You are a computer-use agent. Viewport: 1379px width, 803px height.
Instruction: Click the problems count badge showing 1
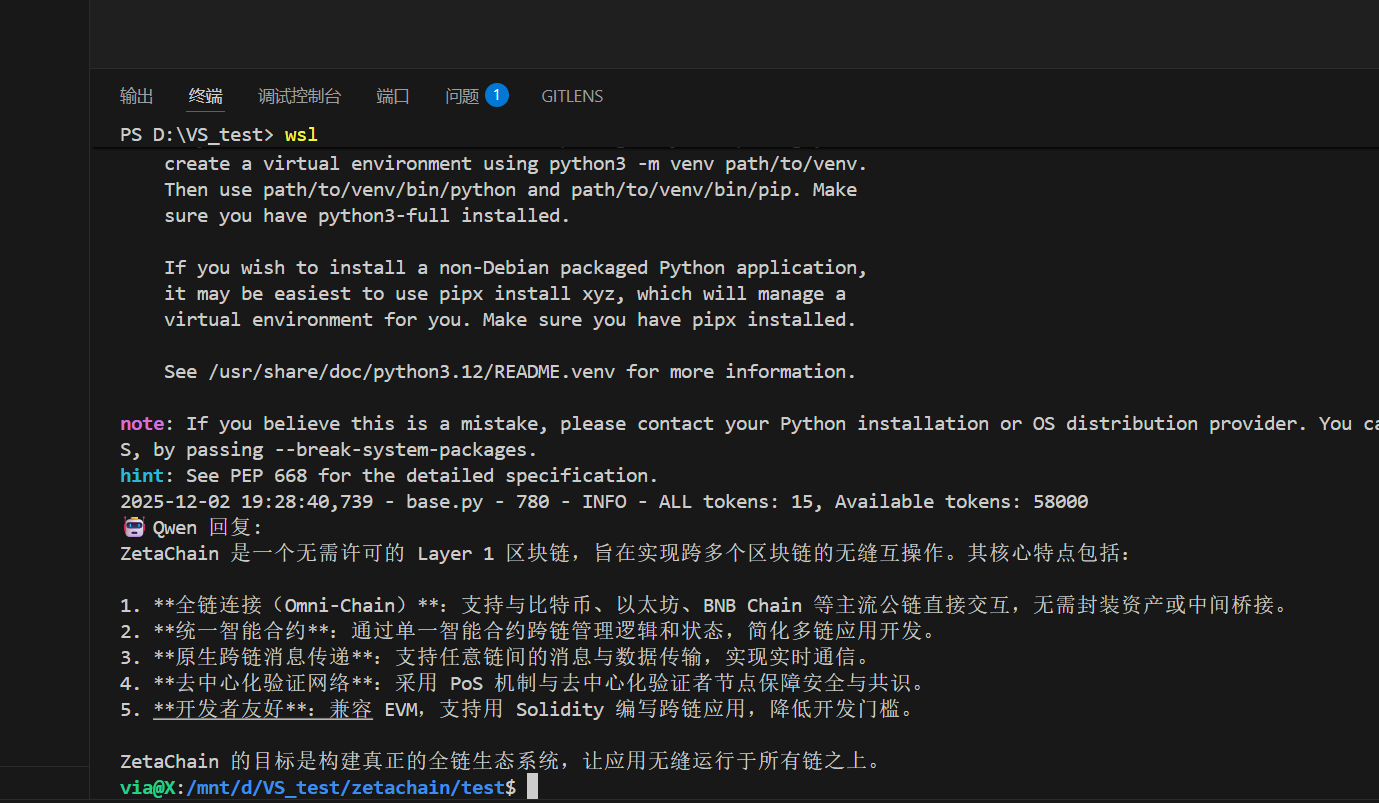coord(497,95)
